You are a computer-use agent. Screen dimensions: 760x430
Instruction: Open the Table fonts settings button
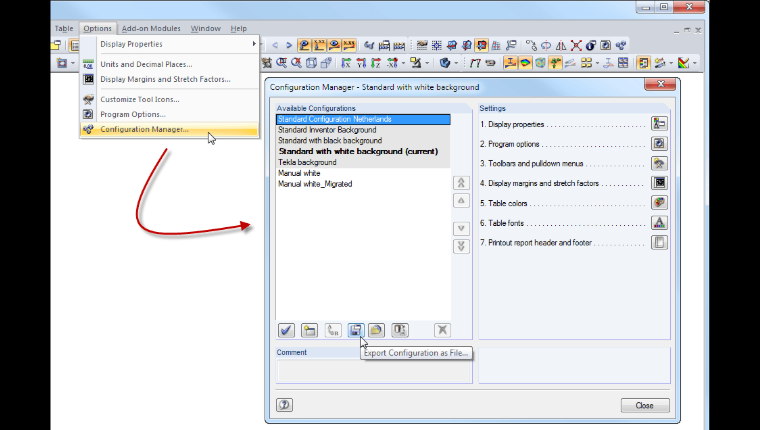point(659,223)
